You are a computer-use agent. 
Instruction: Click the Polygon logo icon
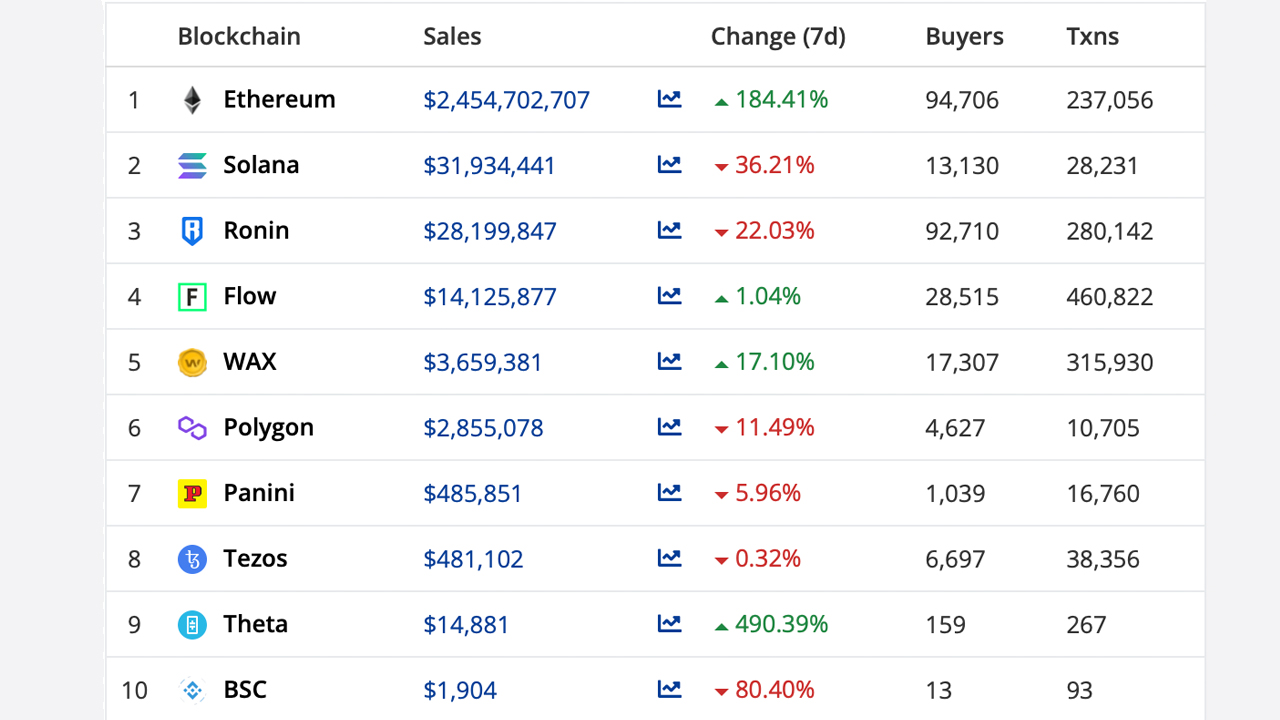192,427
